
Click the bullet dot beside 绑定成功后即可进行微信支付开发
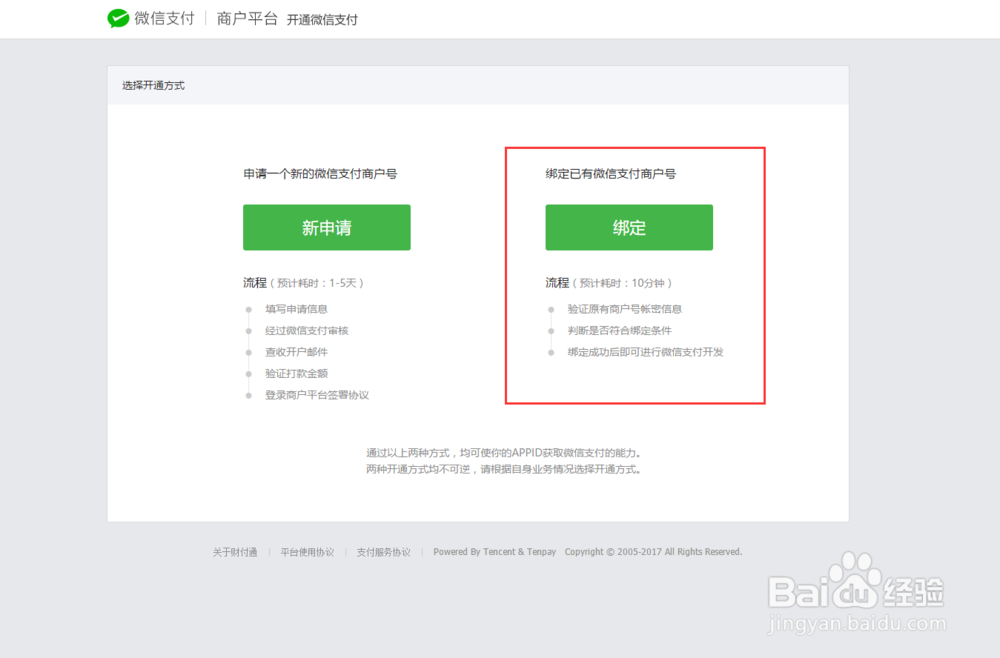pos(550,352)
